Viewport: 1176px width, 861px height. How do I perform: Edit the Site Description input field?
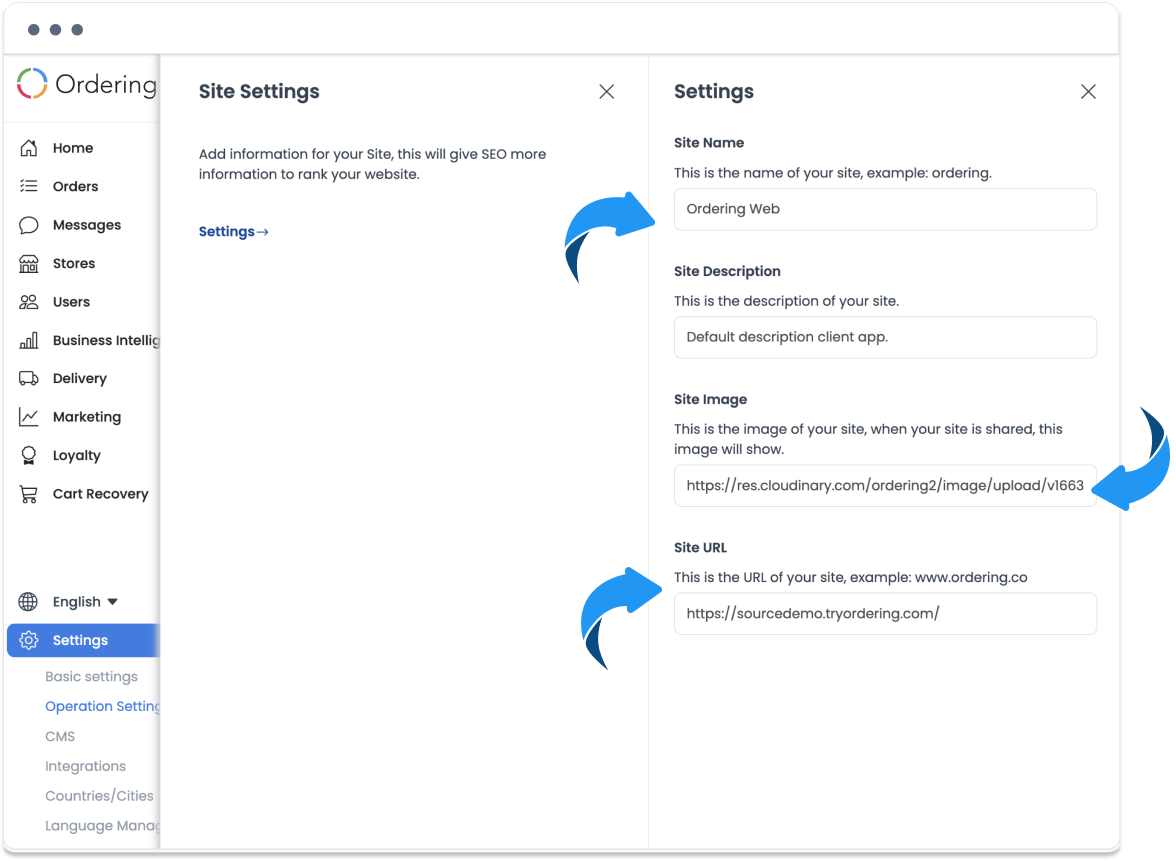(x=885, y=338)
